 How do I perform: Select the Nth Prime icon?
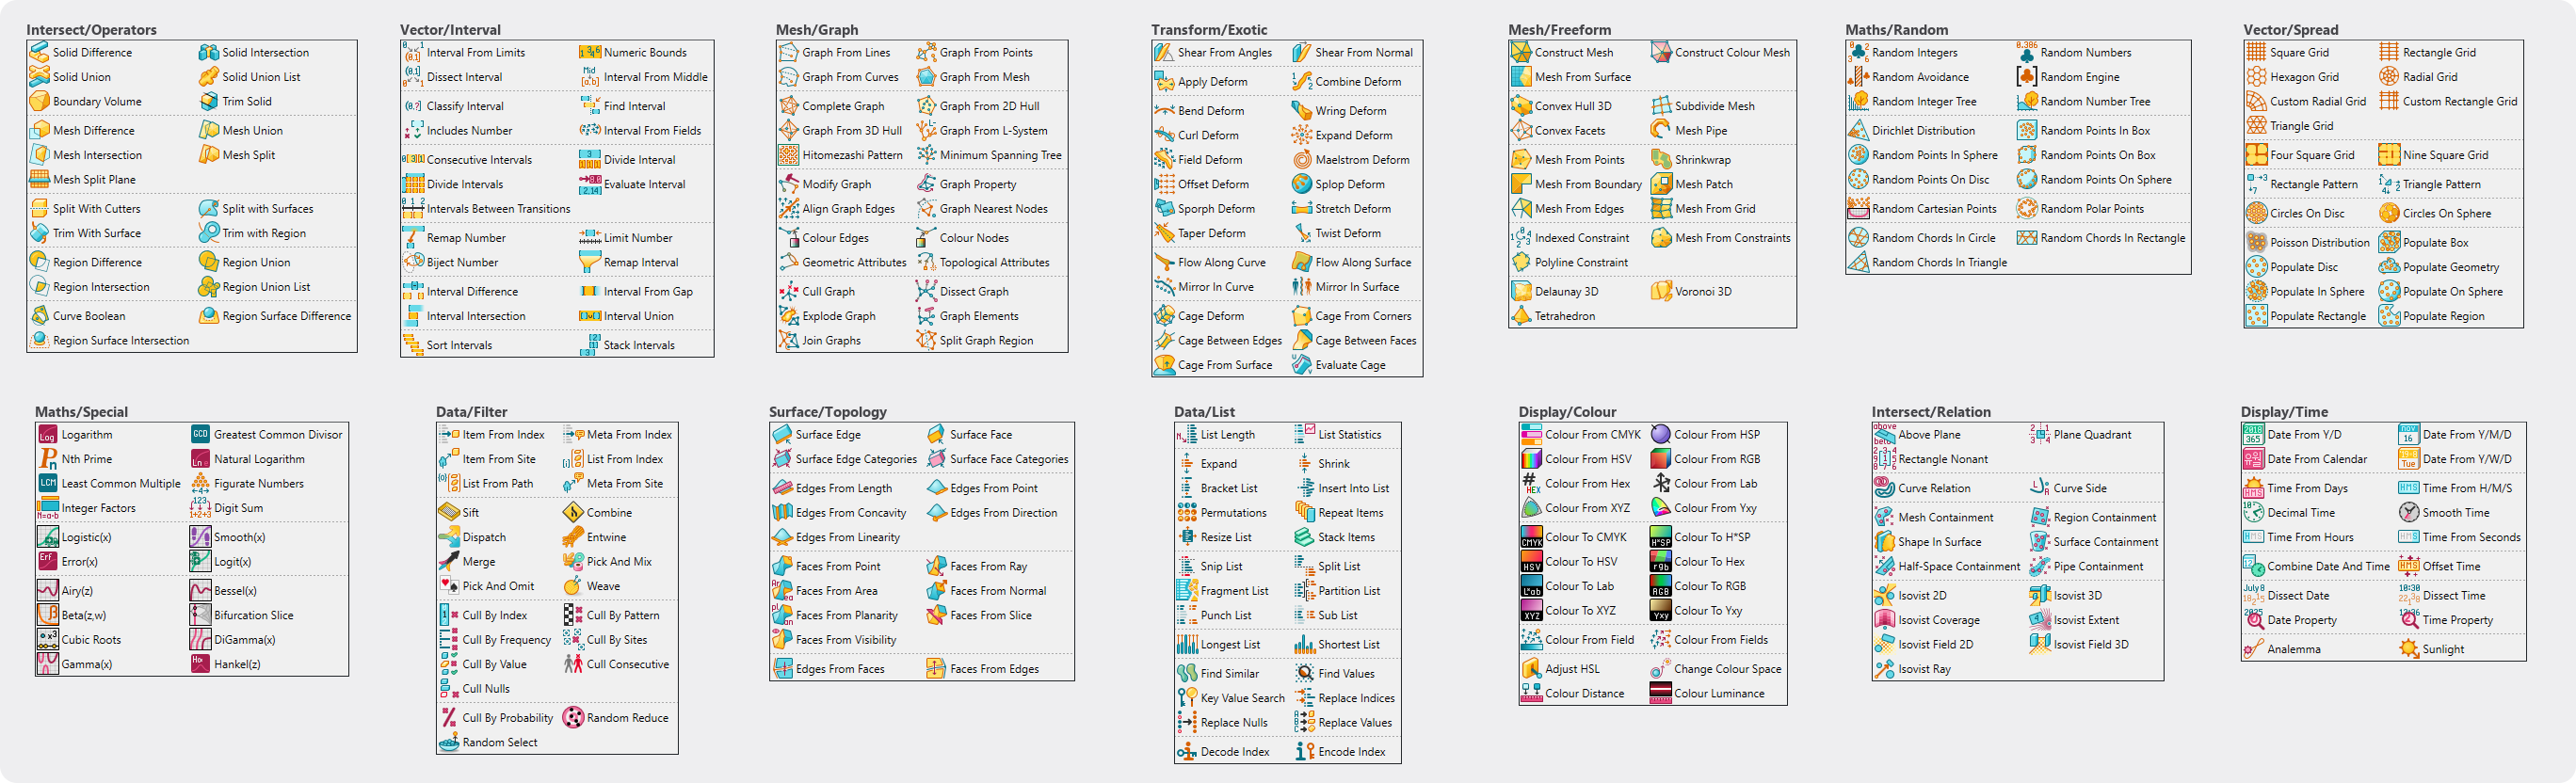[x=48, y=459]
